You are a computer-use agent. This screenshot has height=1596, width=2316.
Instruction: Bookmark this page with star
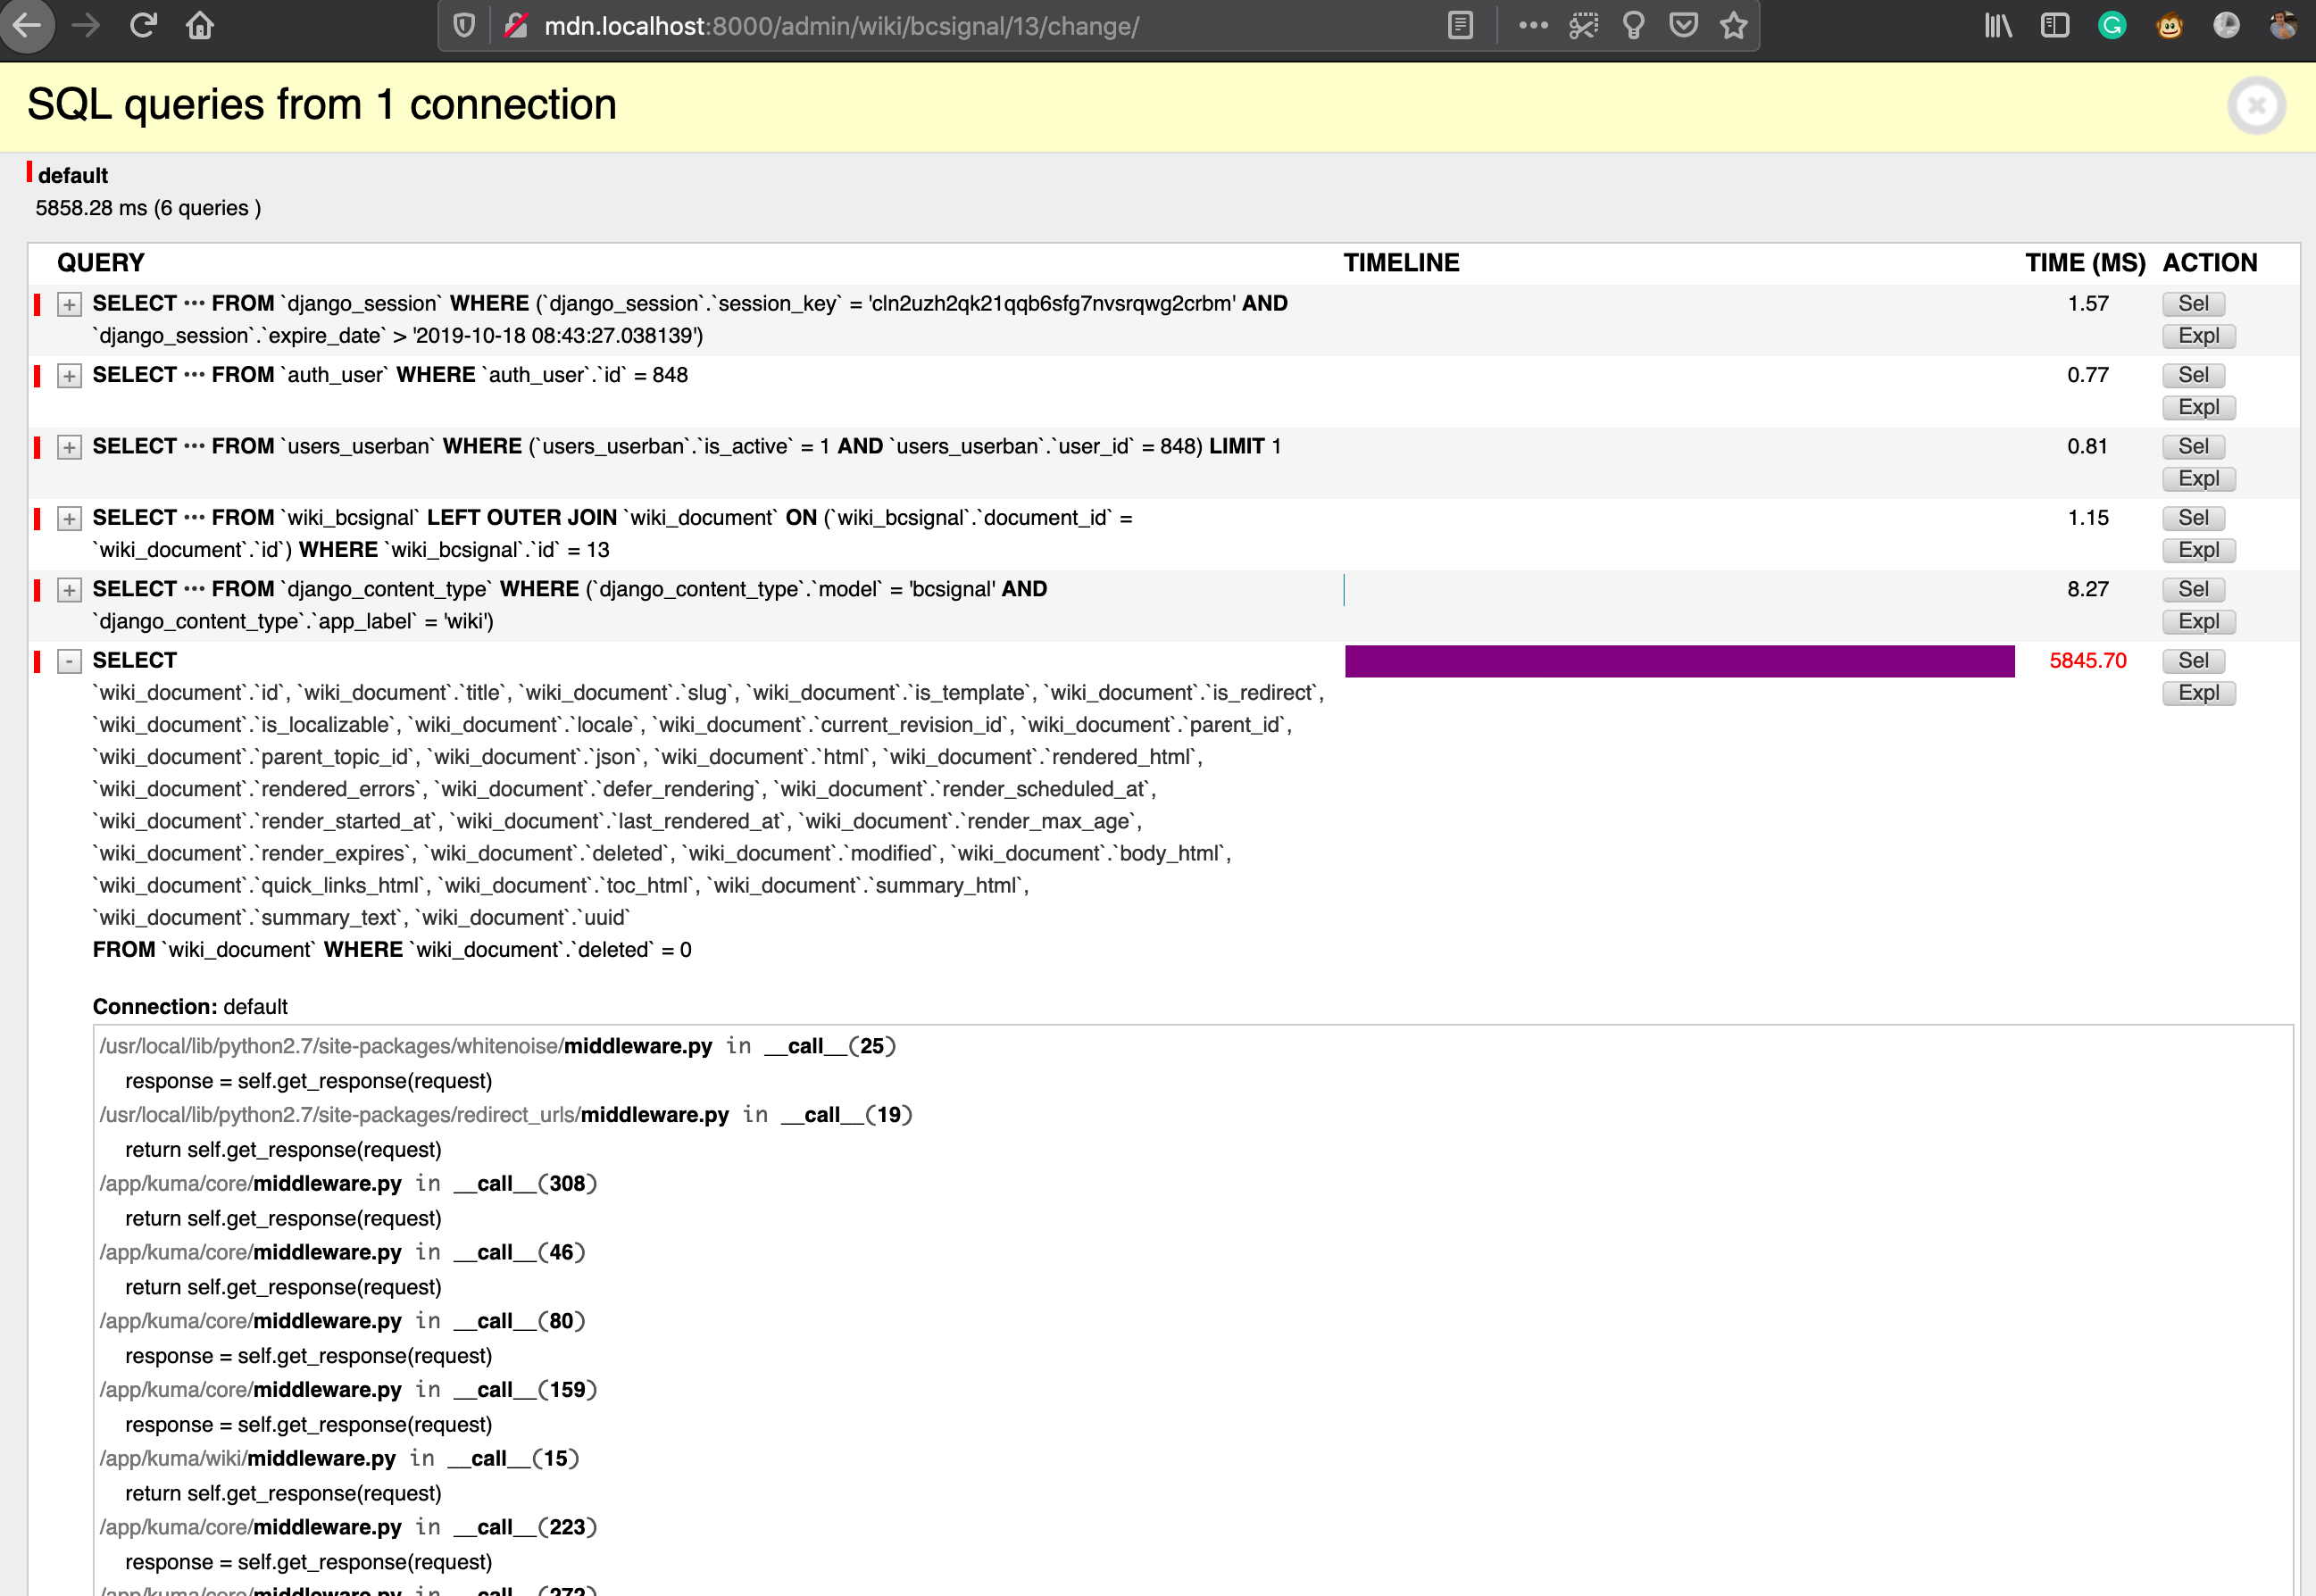click(x=1734, y=26)
